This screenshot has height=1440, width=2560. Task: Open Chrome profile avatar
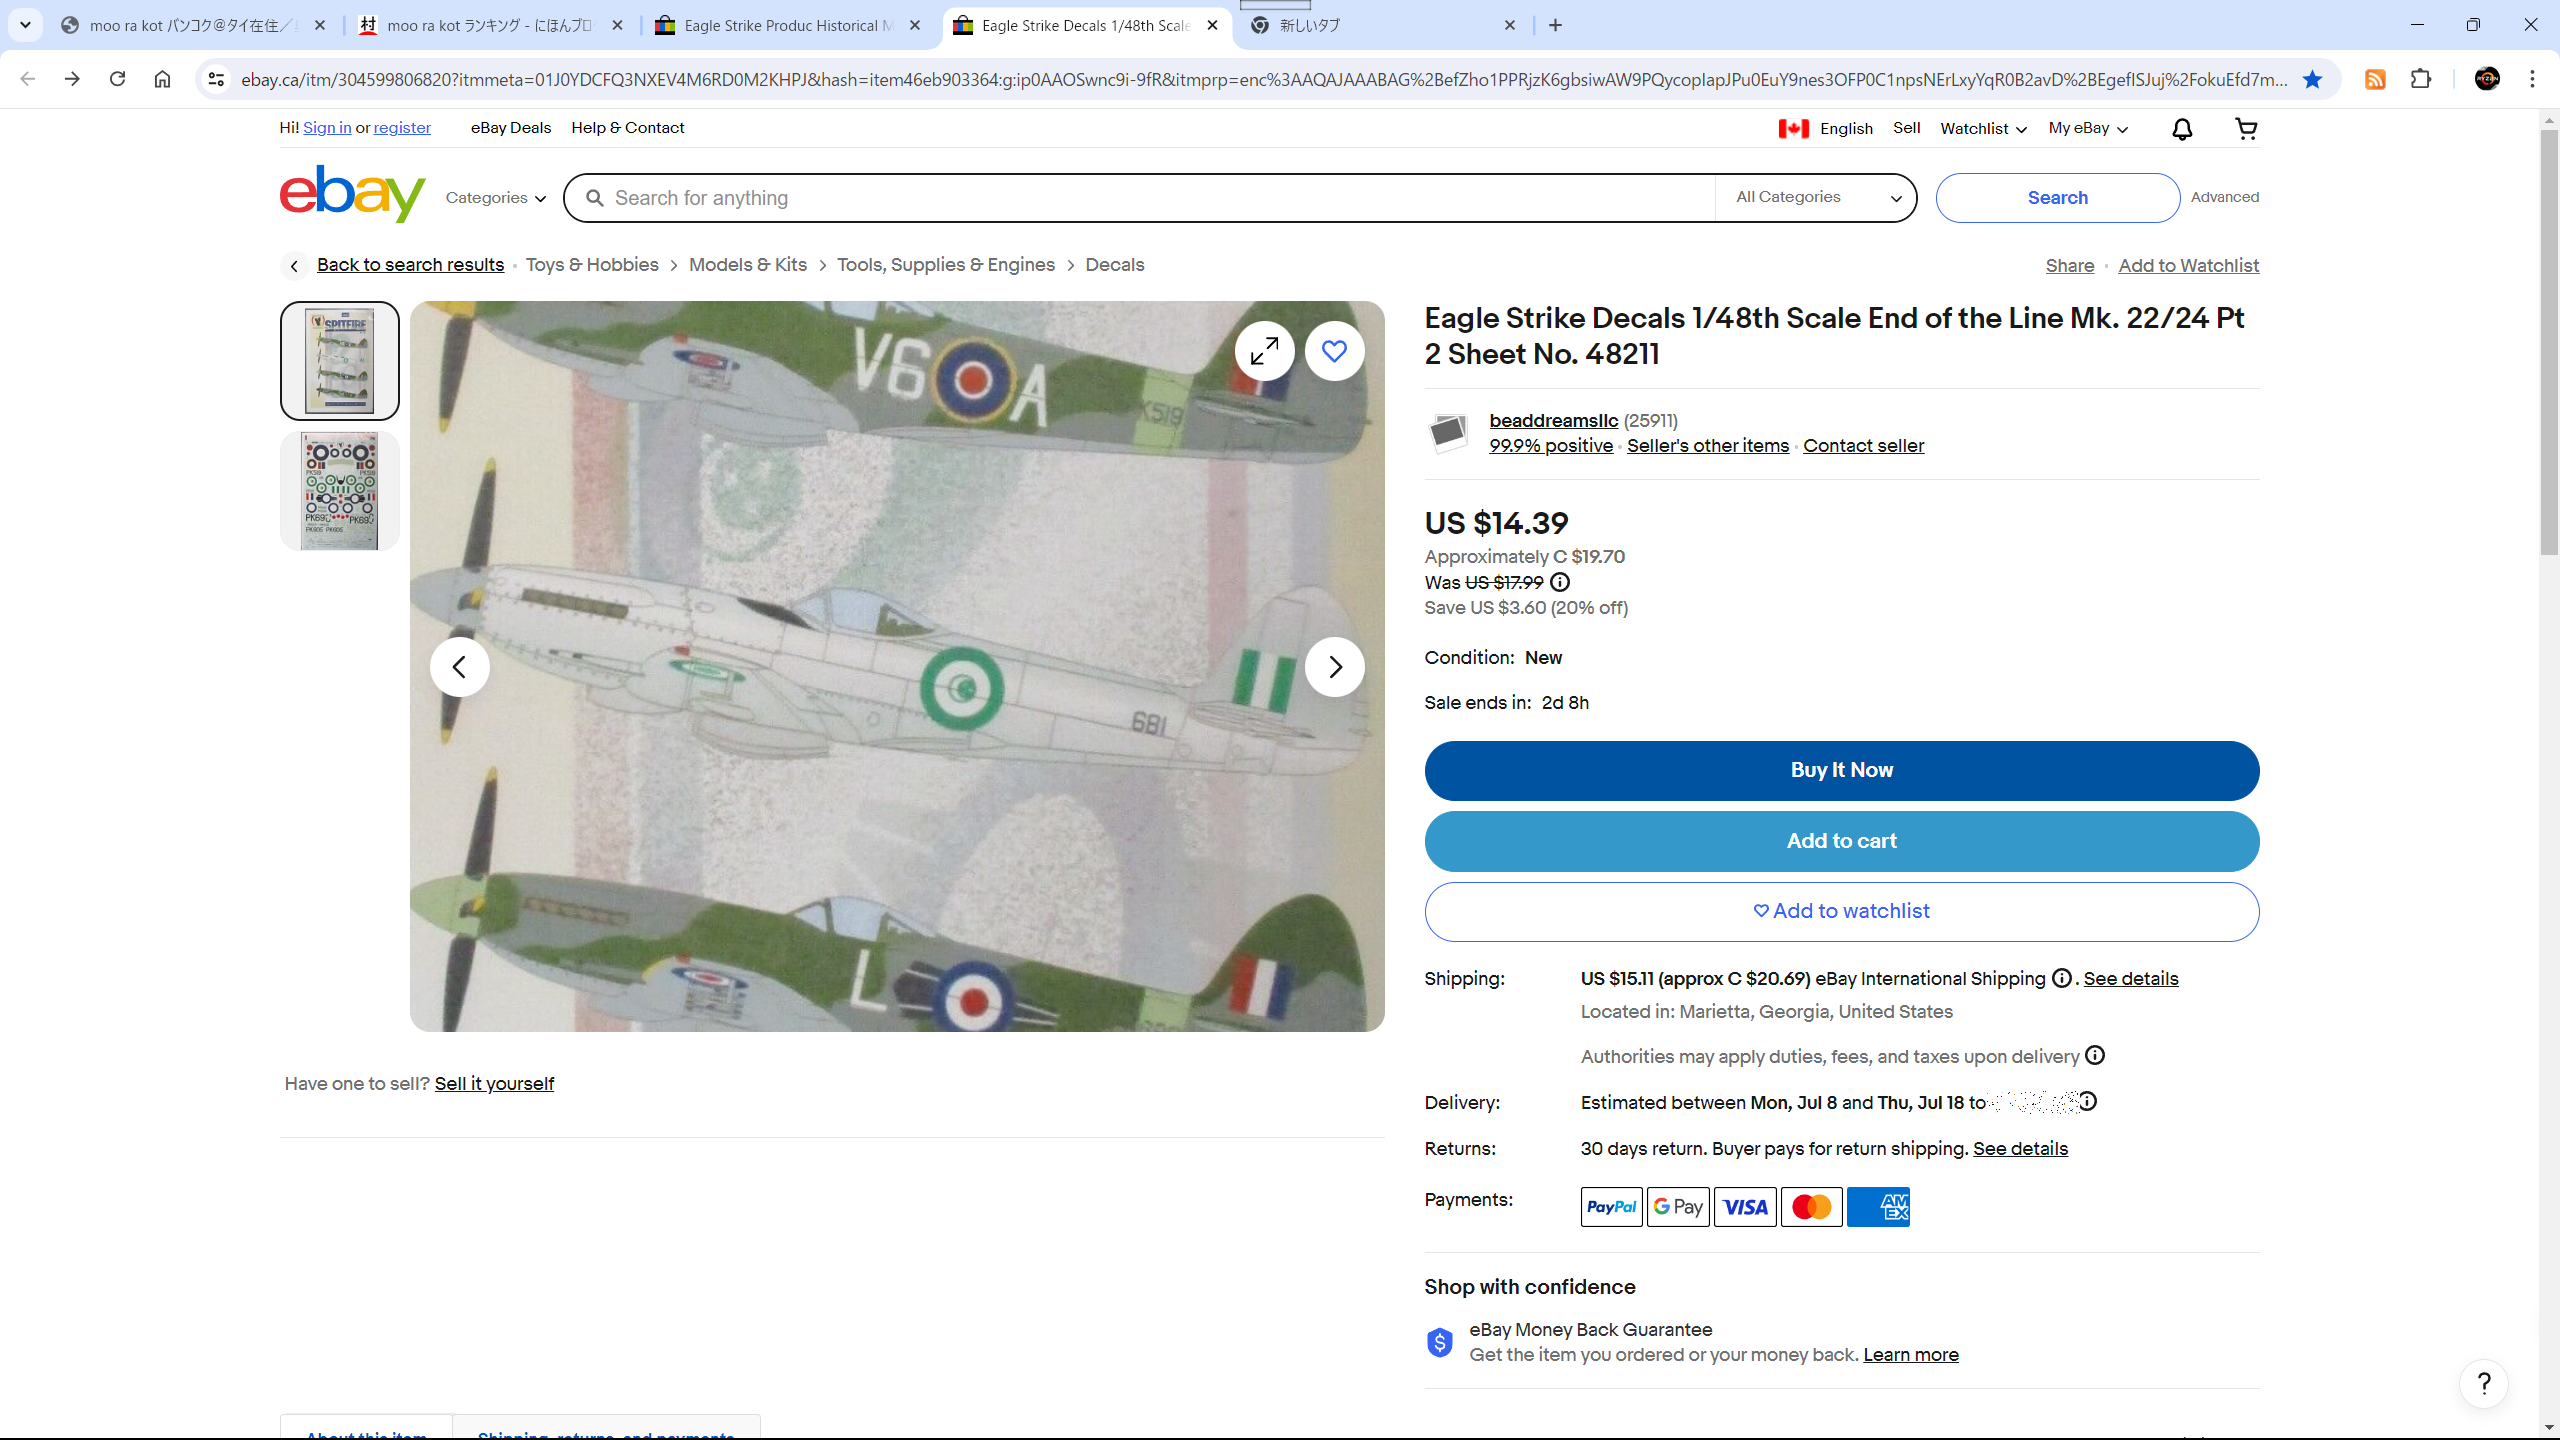pyautogui.click(x=2487, y=79)
